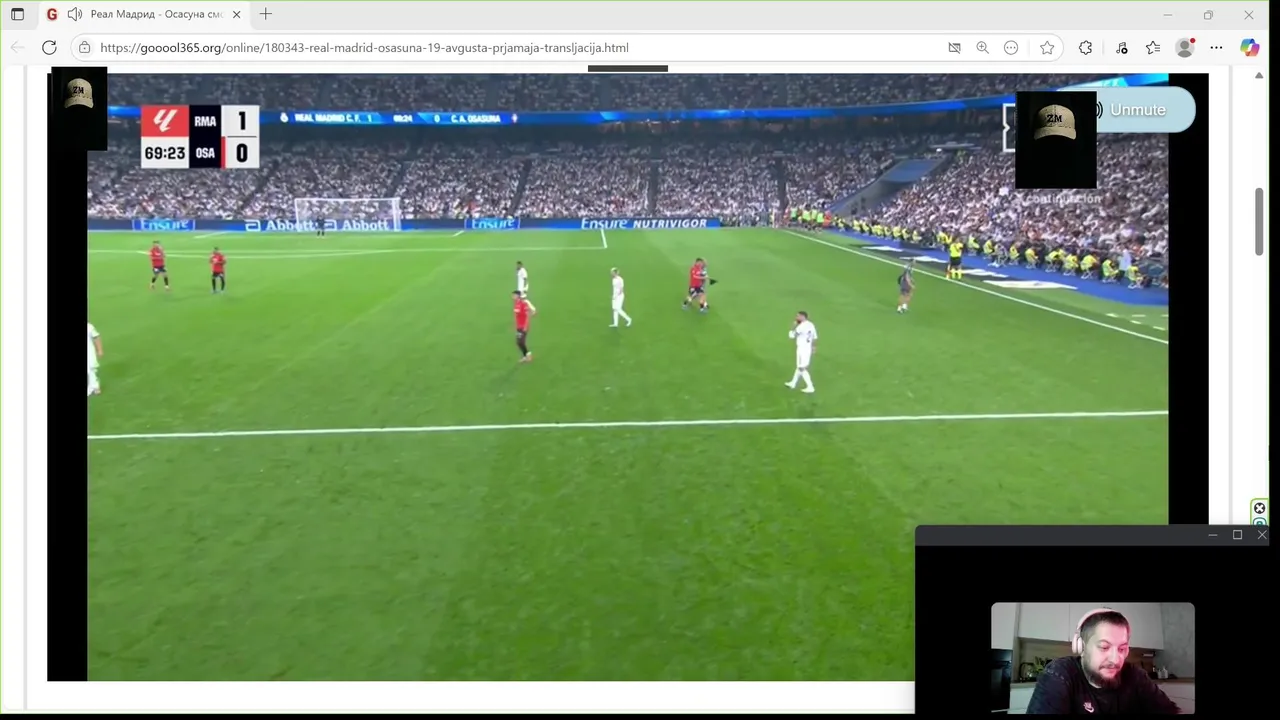Click the ZM cap logo beside Unmute
The width and height of the screenshot is (1280, 720).
(1055, 139)
